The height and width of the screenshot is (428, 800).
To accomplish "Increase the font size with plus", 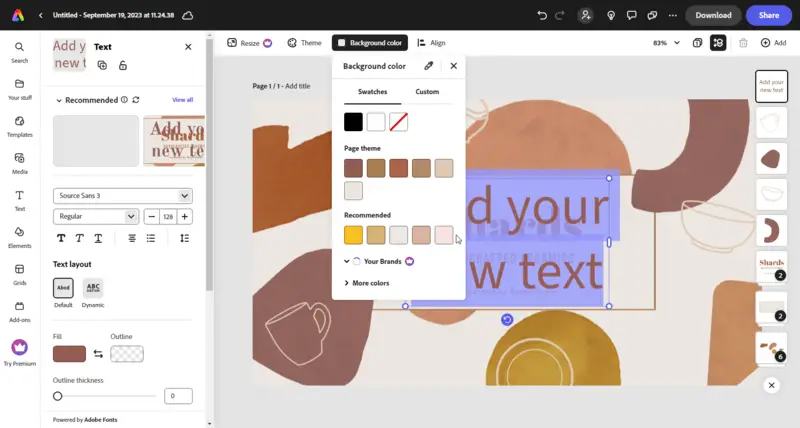I will pyautogui.click(x=184, y=216).
